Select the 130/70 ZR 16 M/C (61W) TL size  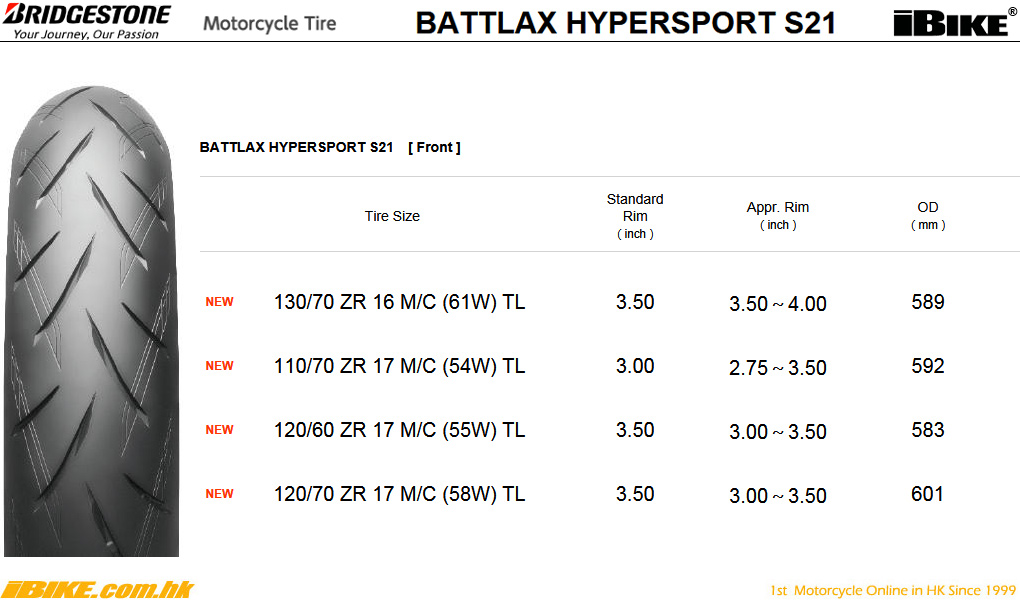(x=399, y=302)
